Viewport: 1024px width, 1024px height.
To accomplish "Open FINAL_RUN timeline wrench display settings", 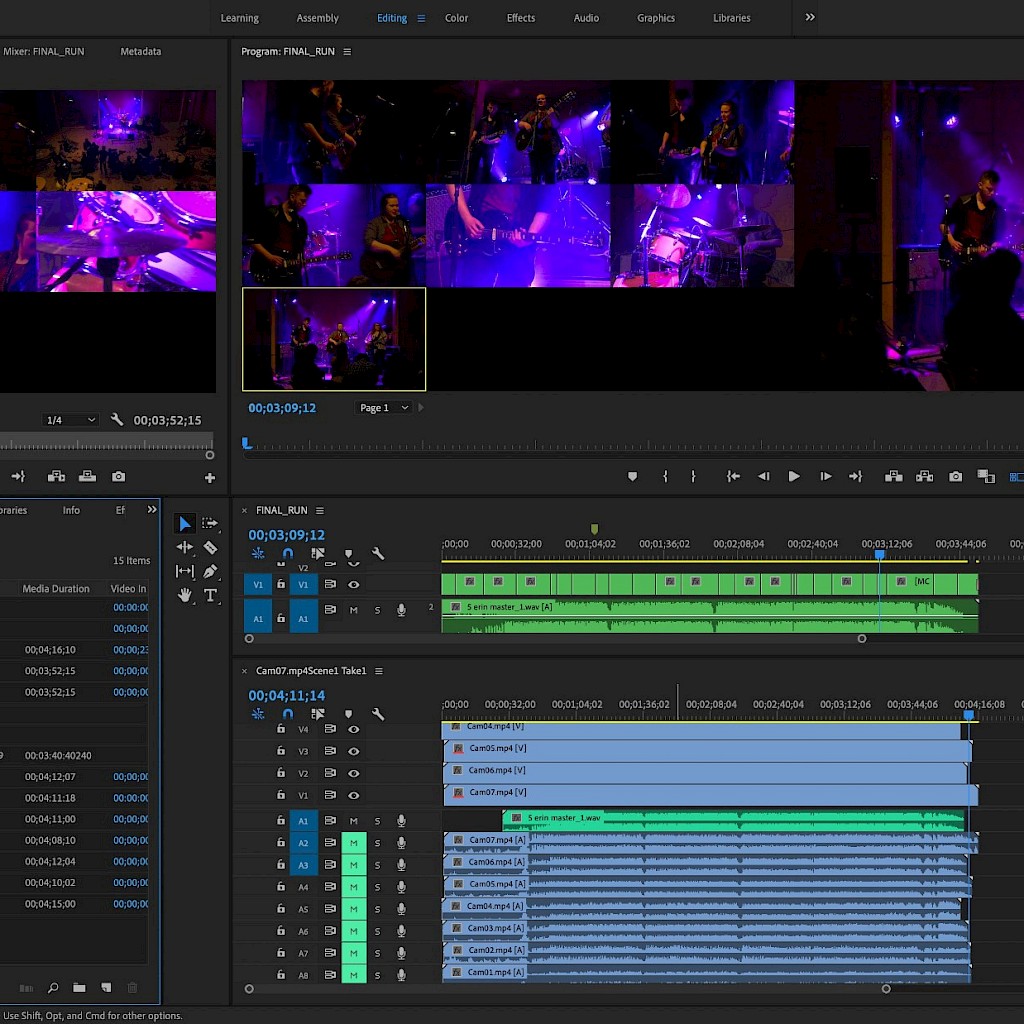I will 378,554.
